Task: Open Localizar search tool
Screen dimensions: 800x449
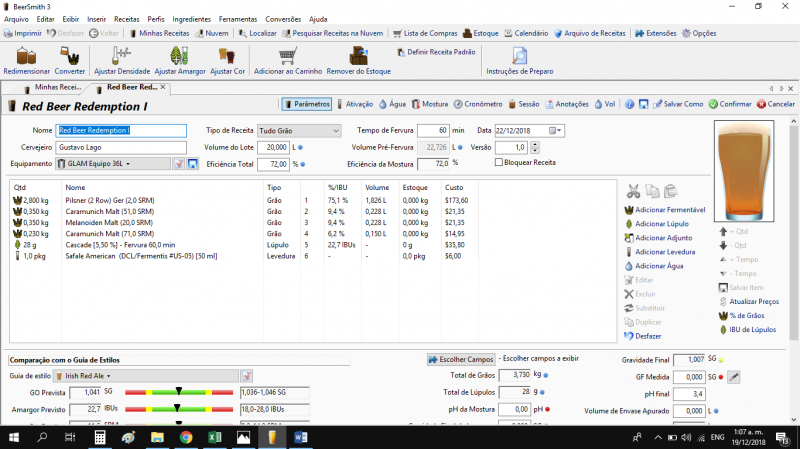Action: 258,33
